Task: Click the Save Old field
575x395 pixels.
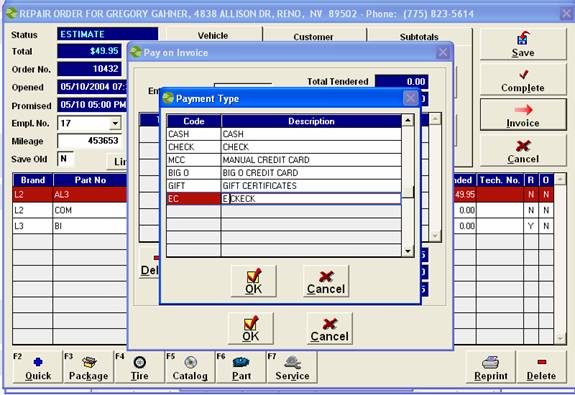Action: pos(65,159)
